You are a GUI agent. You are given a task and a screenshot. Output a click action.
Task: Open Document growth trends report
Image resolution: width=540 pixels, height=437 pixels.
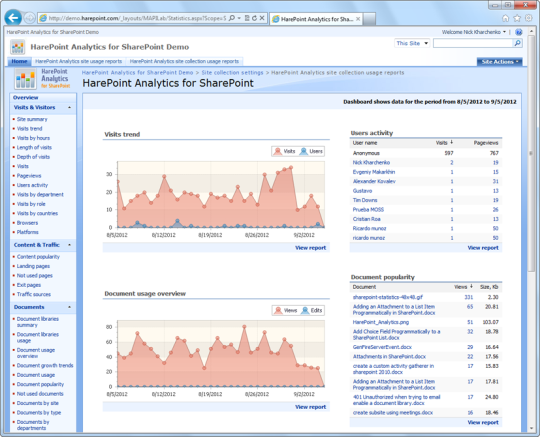(45, 365)
